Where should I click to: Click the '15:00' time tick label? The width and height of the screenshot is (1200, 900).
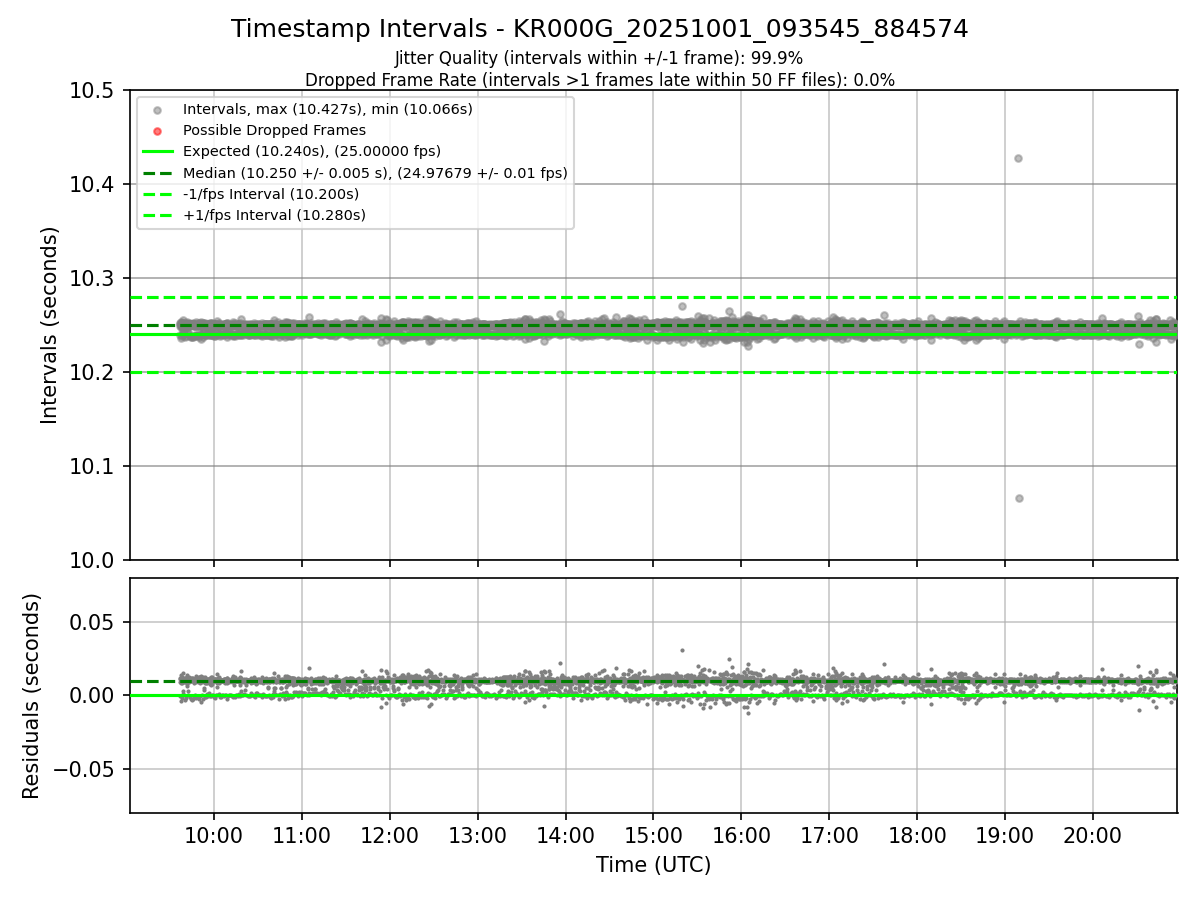(x=653, y=835)
